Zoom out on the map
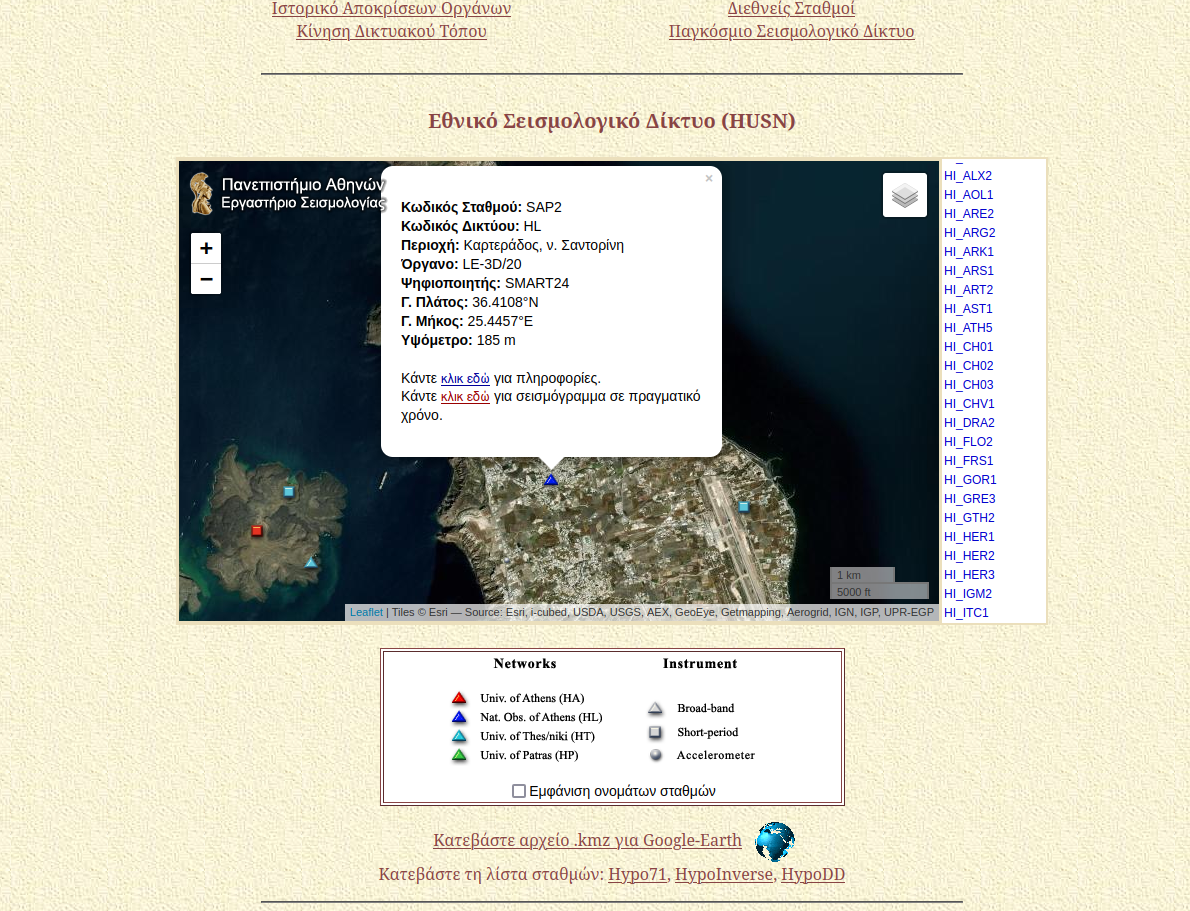Image resolution: width=1190 pixels, height=911 pixels. coord(206,279)
